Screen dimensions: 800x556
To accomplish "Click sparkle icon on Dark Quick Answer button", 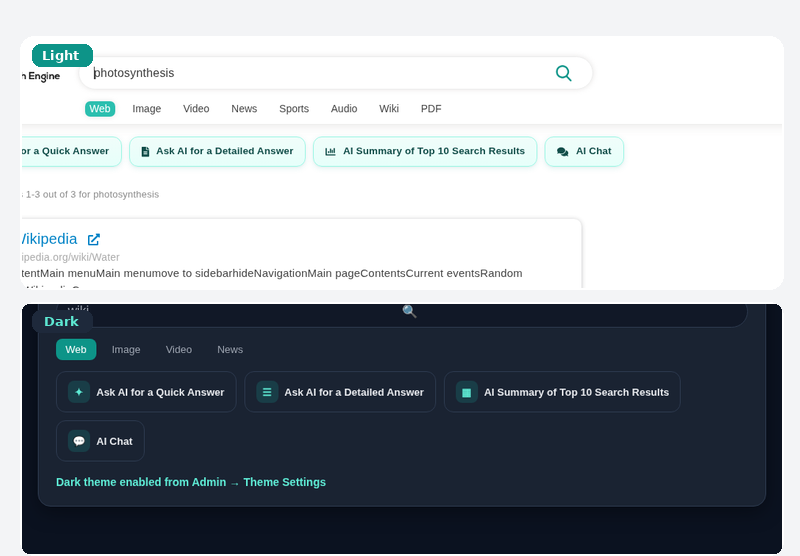I will tap(79, 392).
